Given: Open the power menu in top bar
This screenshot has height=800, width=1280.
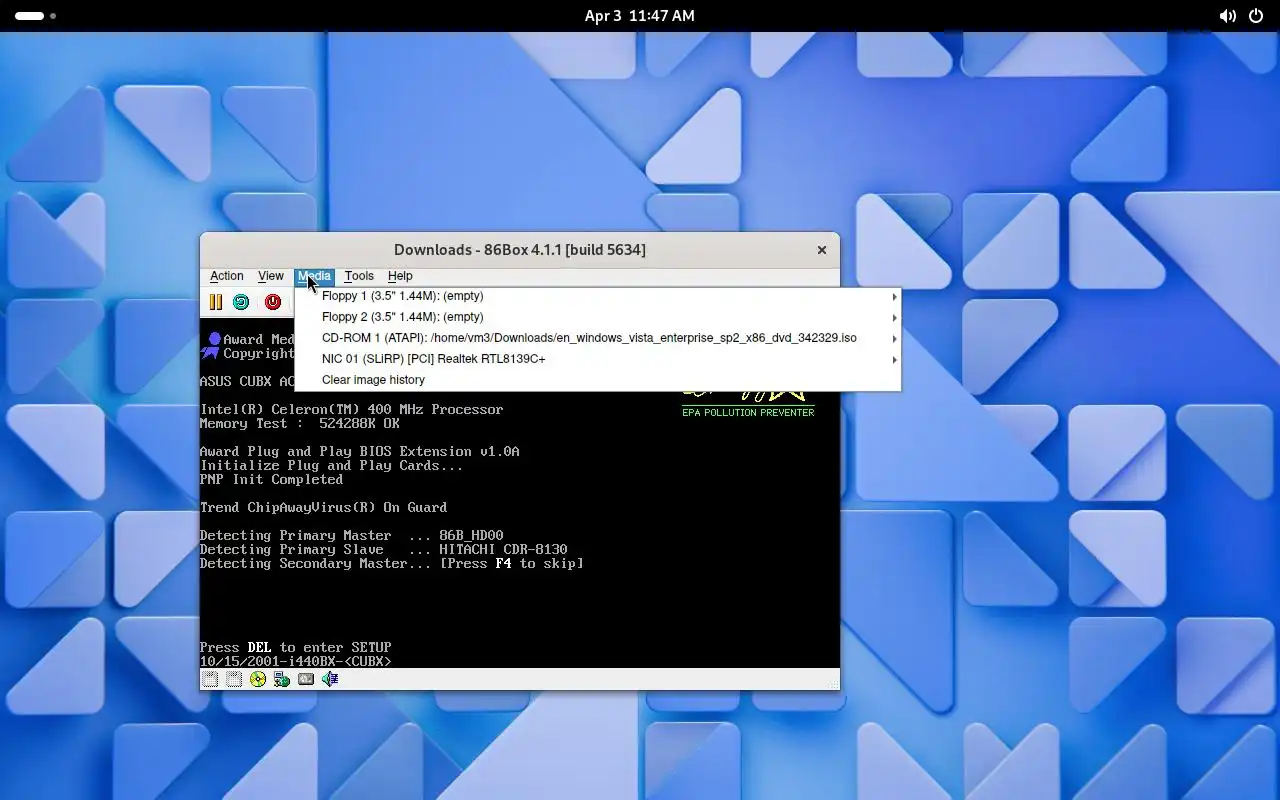Looking at the screenshot, I should tap(1256, 16).
